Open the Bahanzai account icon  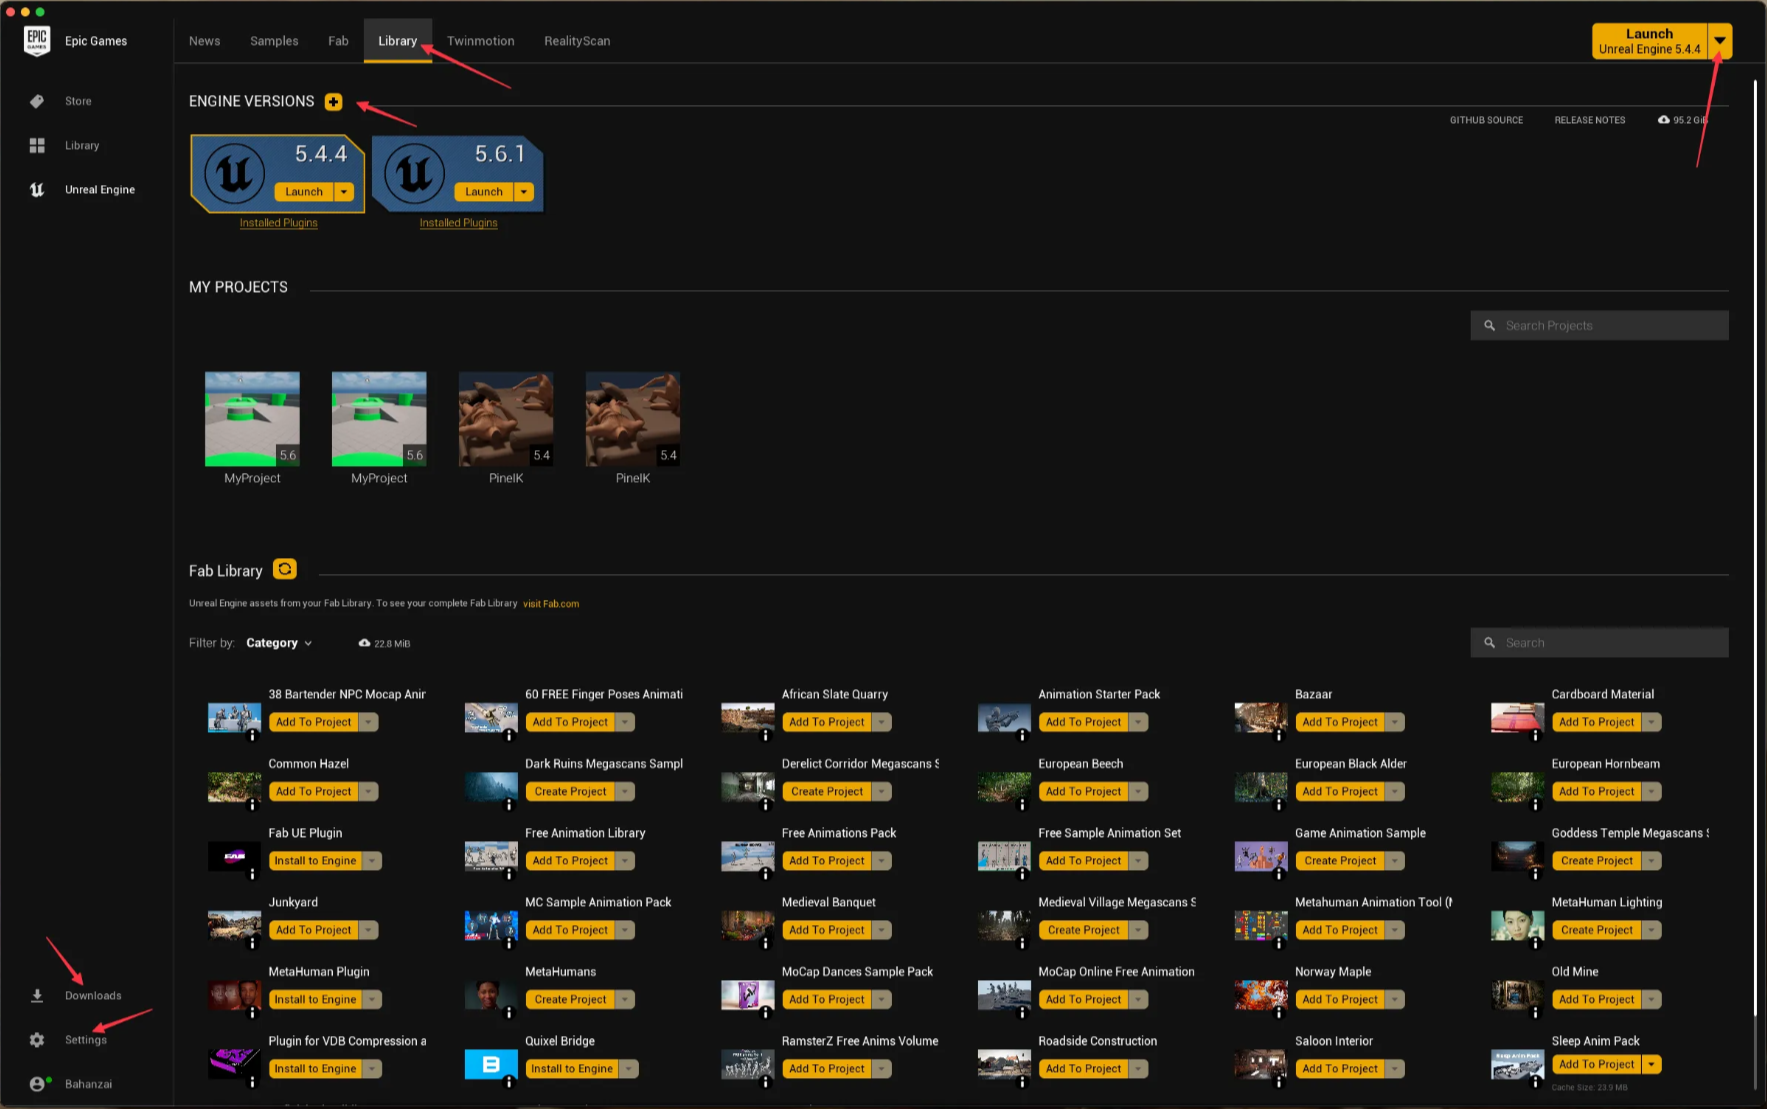pyautogui.click(x=38, y=1084)
